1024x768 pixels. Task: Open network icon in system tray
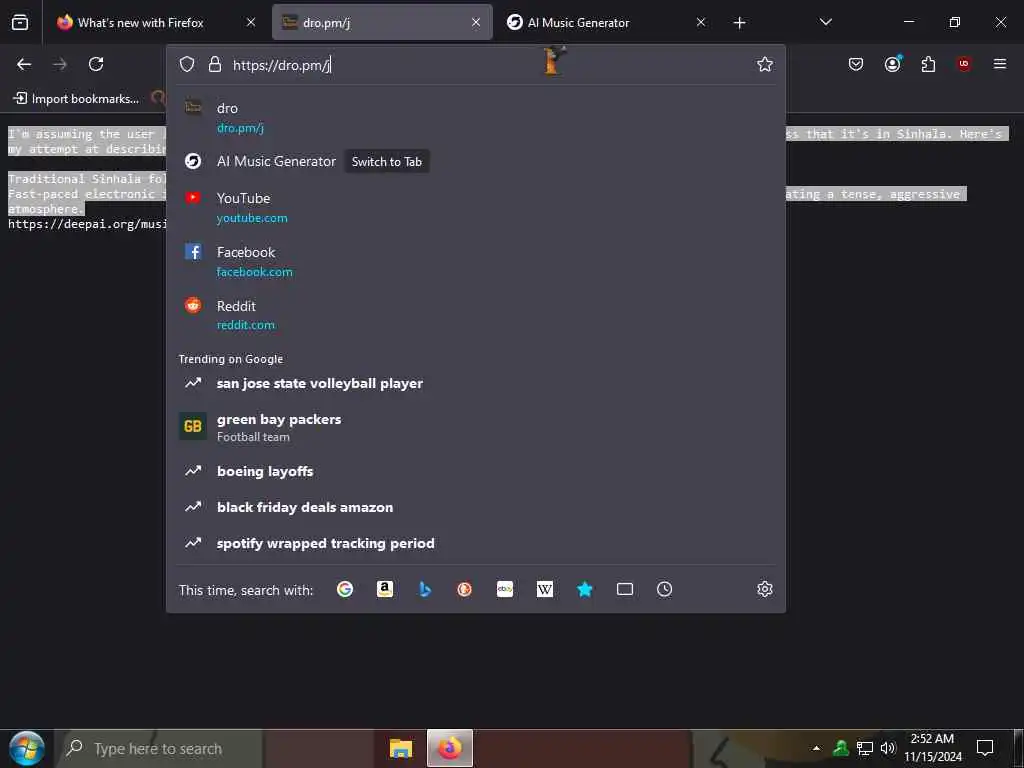click(865, 748)
